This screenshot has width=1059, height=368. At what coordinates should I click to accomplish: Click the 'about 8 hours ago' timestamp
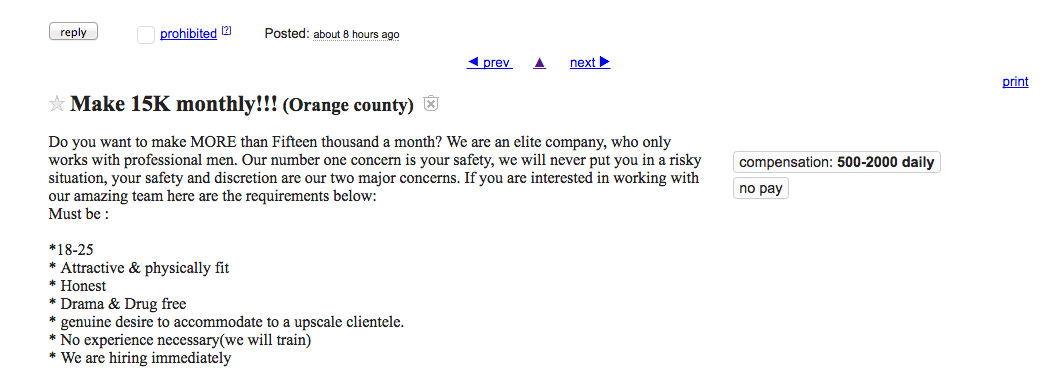point(356,34)
